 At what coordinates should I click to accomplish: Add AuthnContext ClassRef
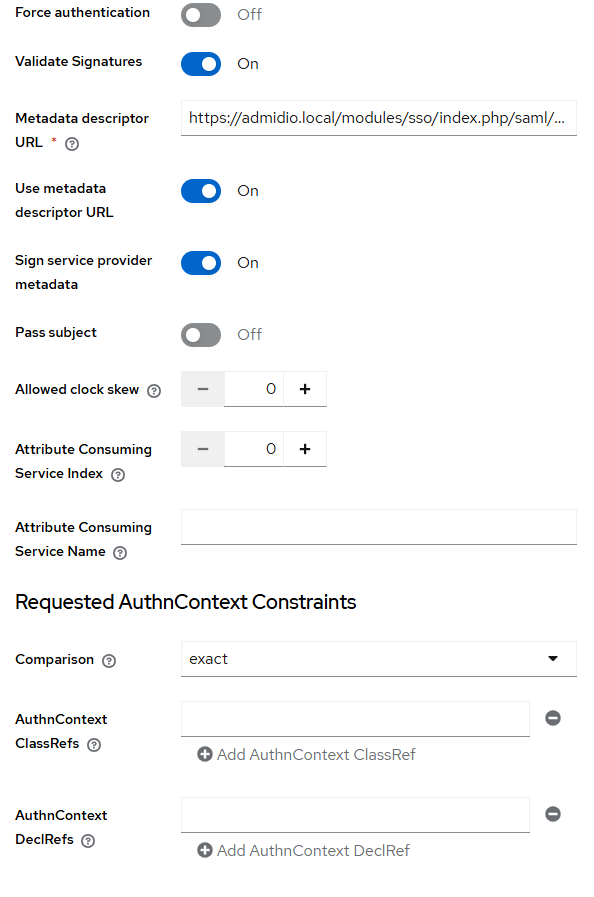[306, 755]
